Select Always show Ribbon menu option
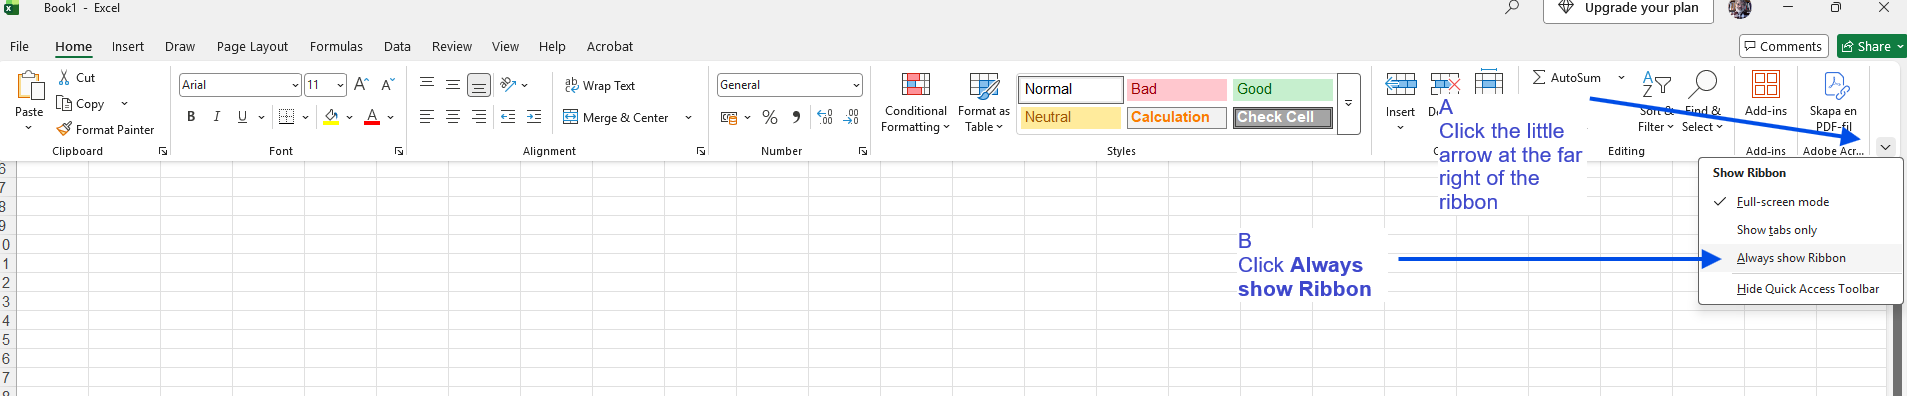Viewport: 1907px width, 396px height. 1800,258
